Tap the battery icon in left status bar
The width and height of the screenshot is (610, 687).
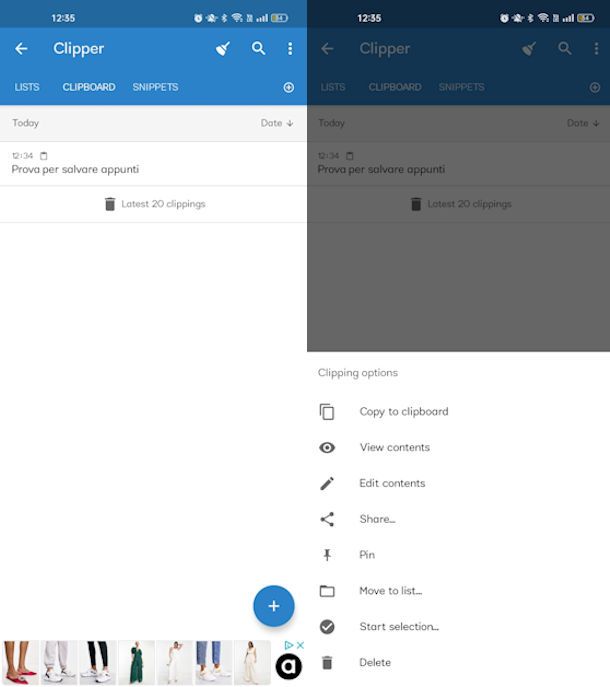pyautogui.click(x=279, y=18)
